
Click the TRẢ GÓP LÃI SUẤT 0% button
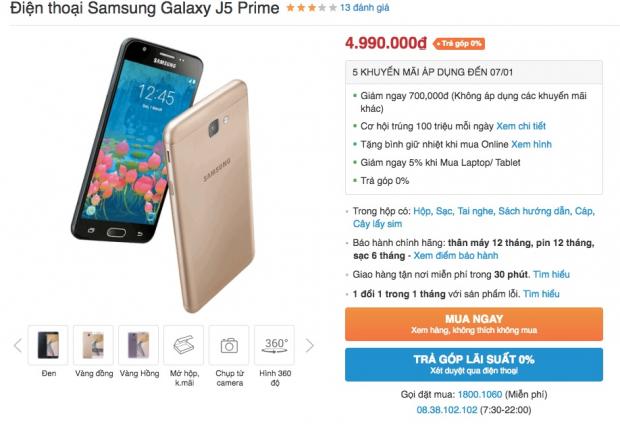click(x=474, y=364)
